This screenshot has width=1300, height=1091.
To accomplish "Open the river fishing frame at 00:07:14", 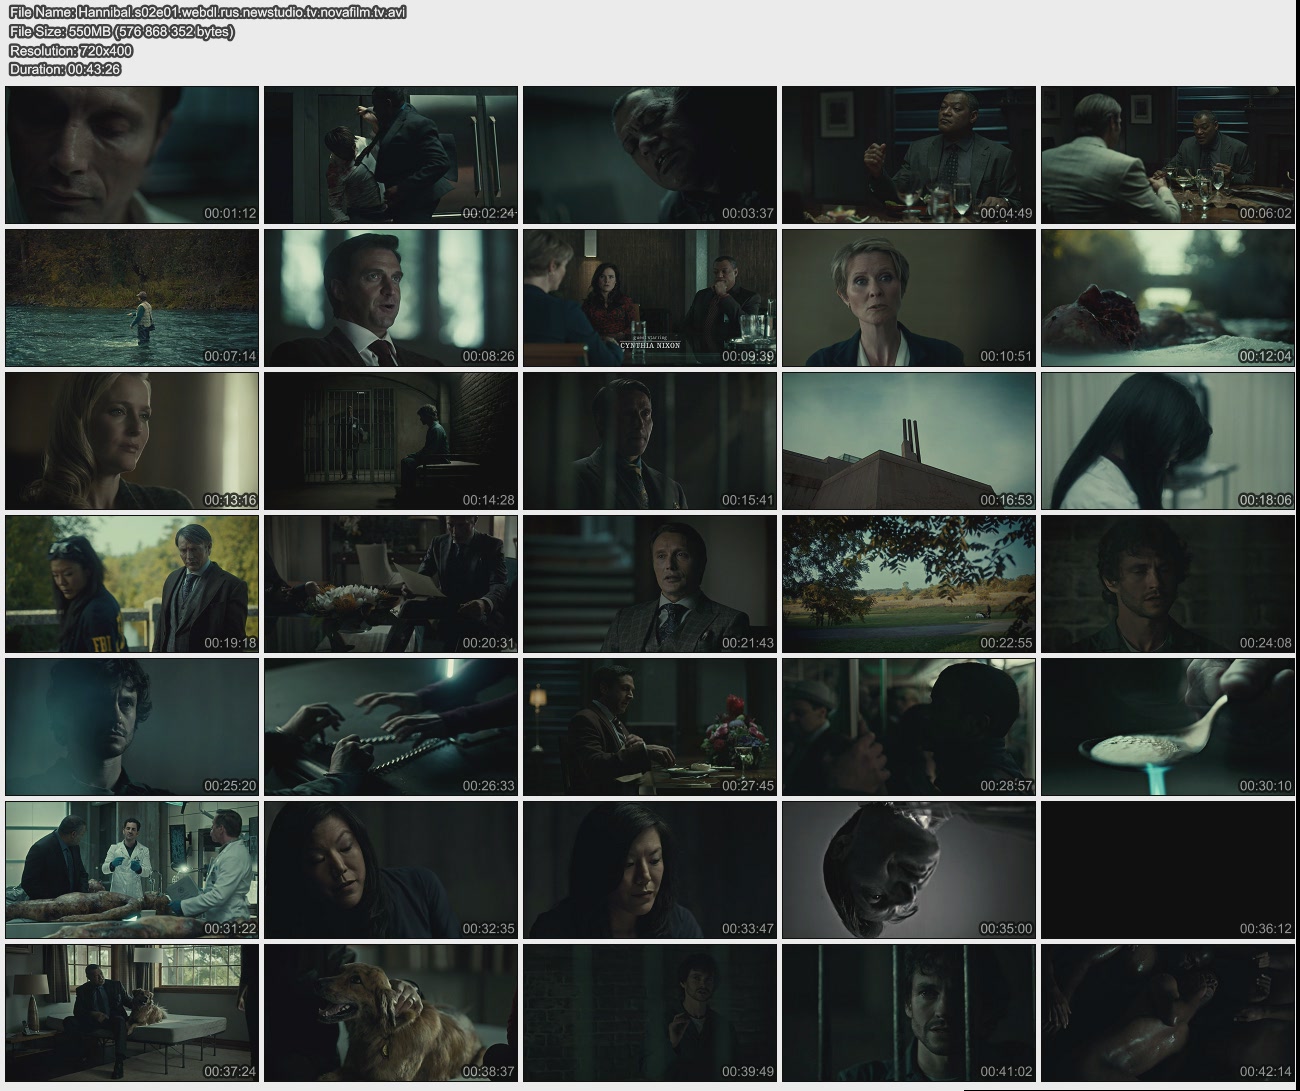I will (x=132, y=298).
